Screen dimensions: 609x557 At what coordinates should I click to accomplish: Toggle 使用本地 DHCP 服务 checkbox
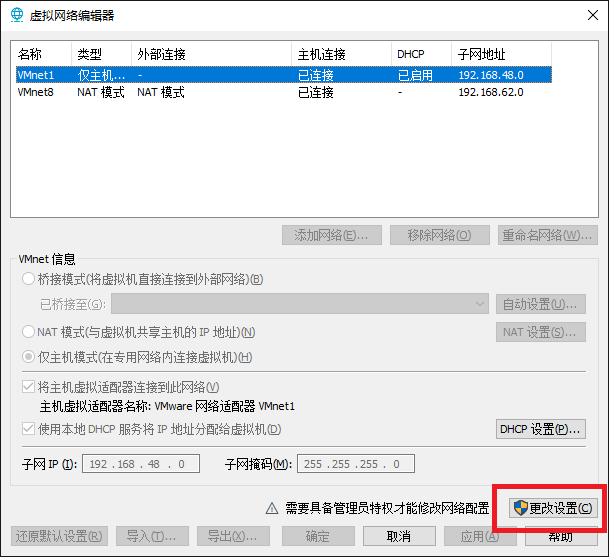pyautogui.click(x=28, y=429)
